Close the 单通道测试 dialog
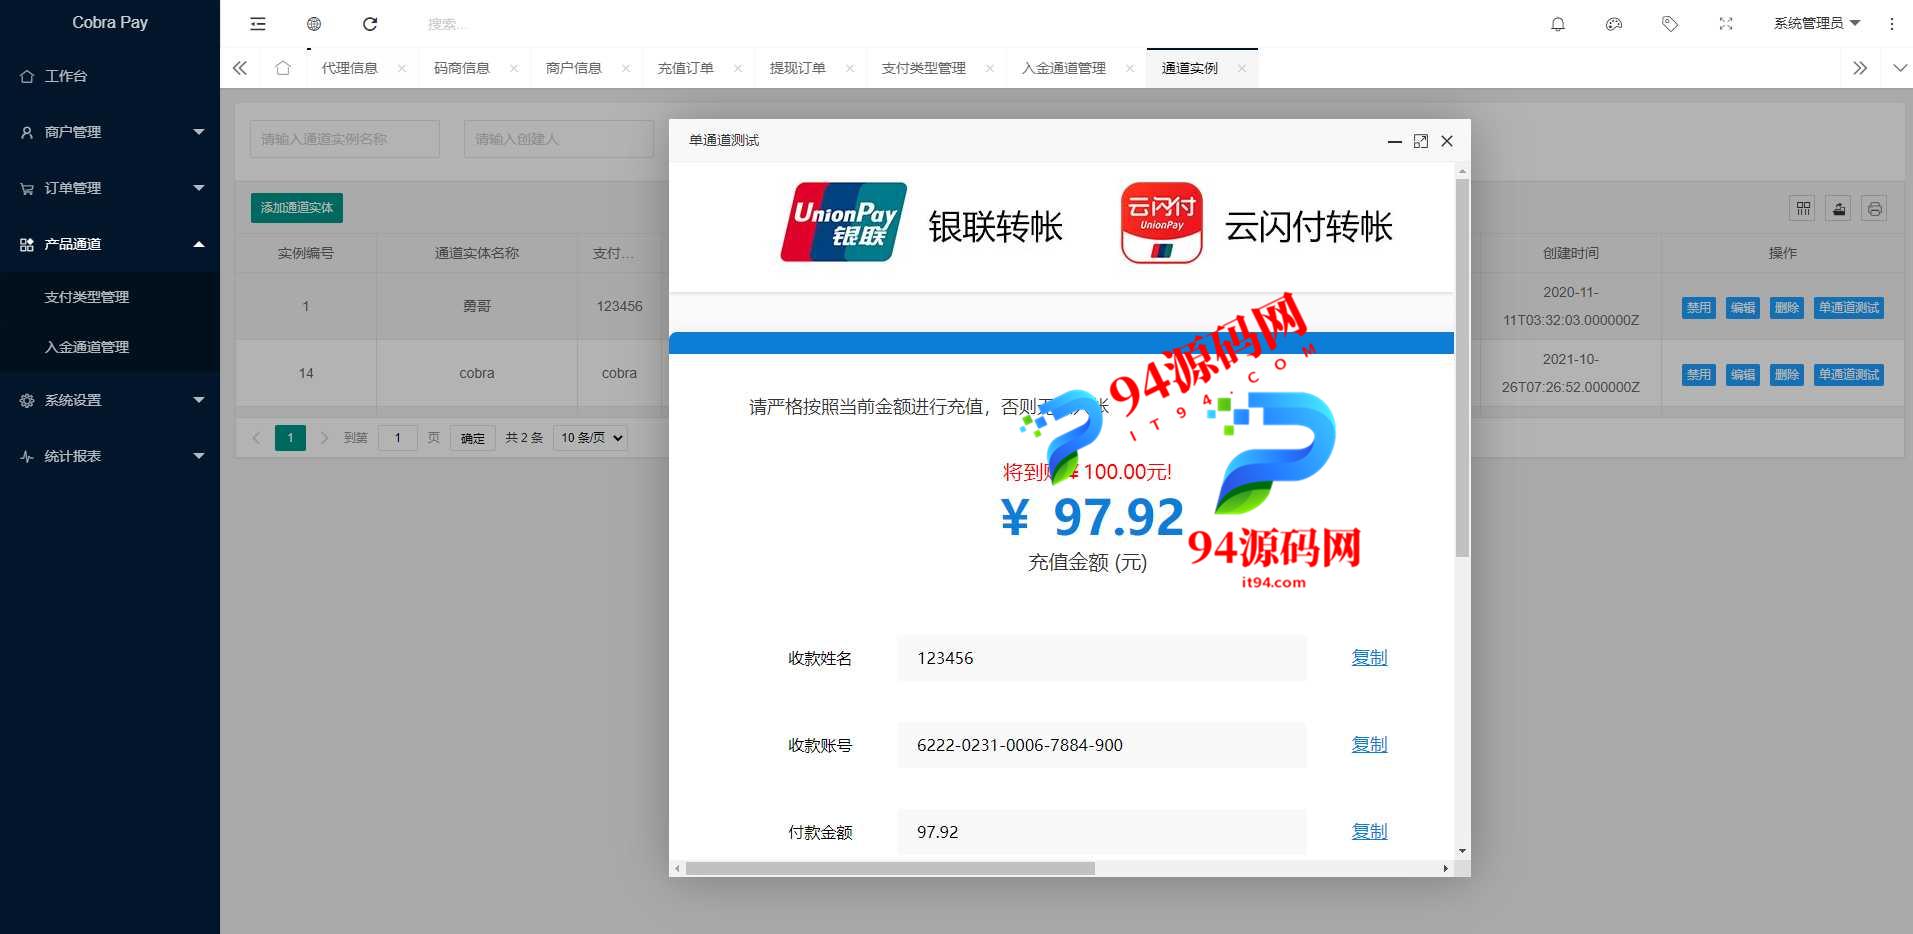 click(1447, 141)
